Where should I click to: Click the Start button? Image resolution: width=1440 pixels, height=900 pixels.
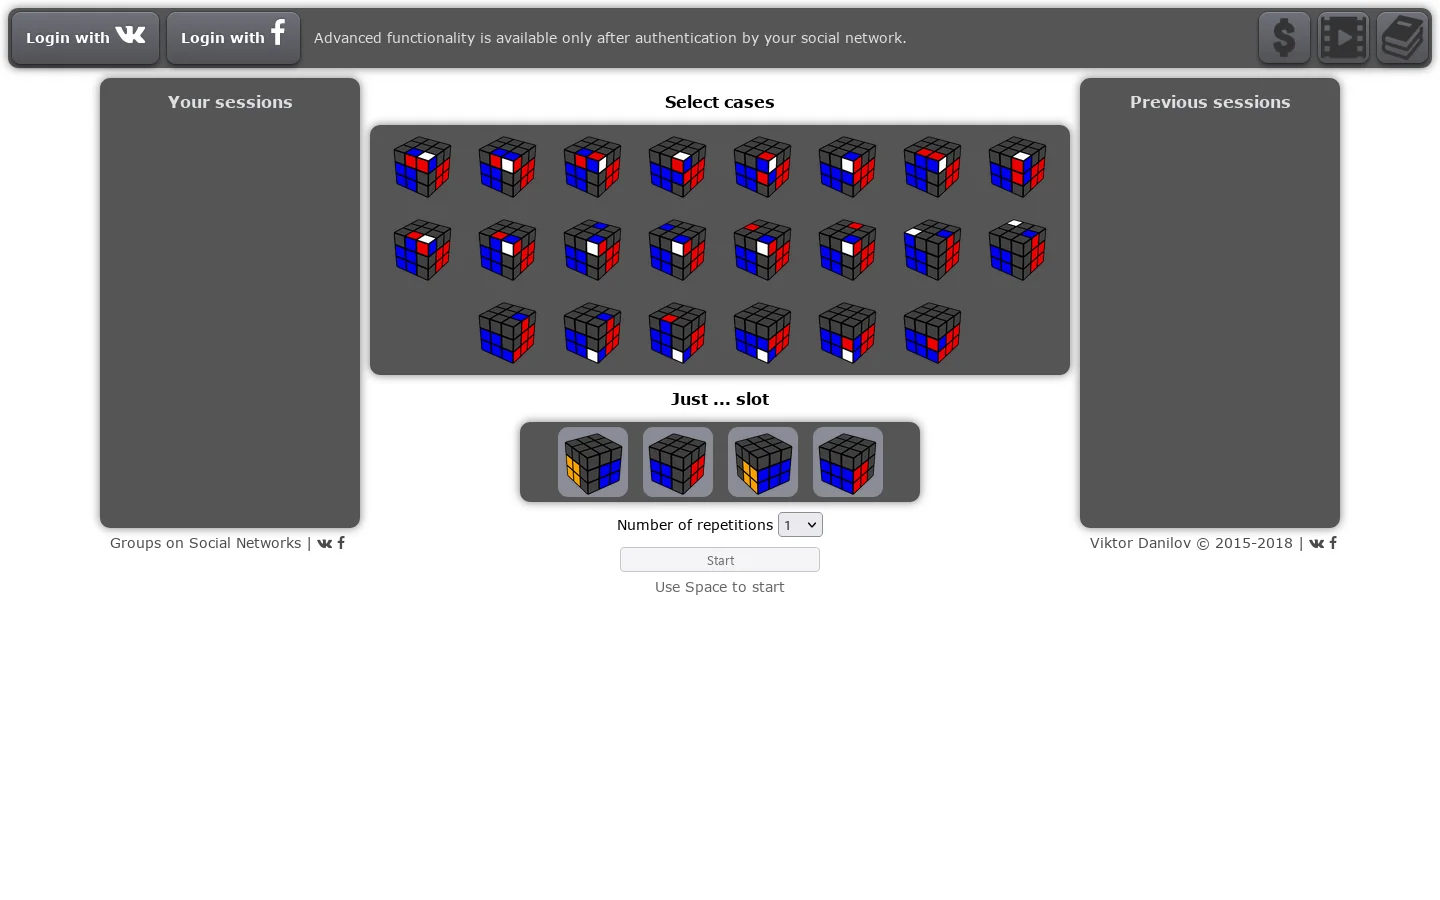click(x=720, y=560)
